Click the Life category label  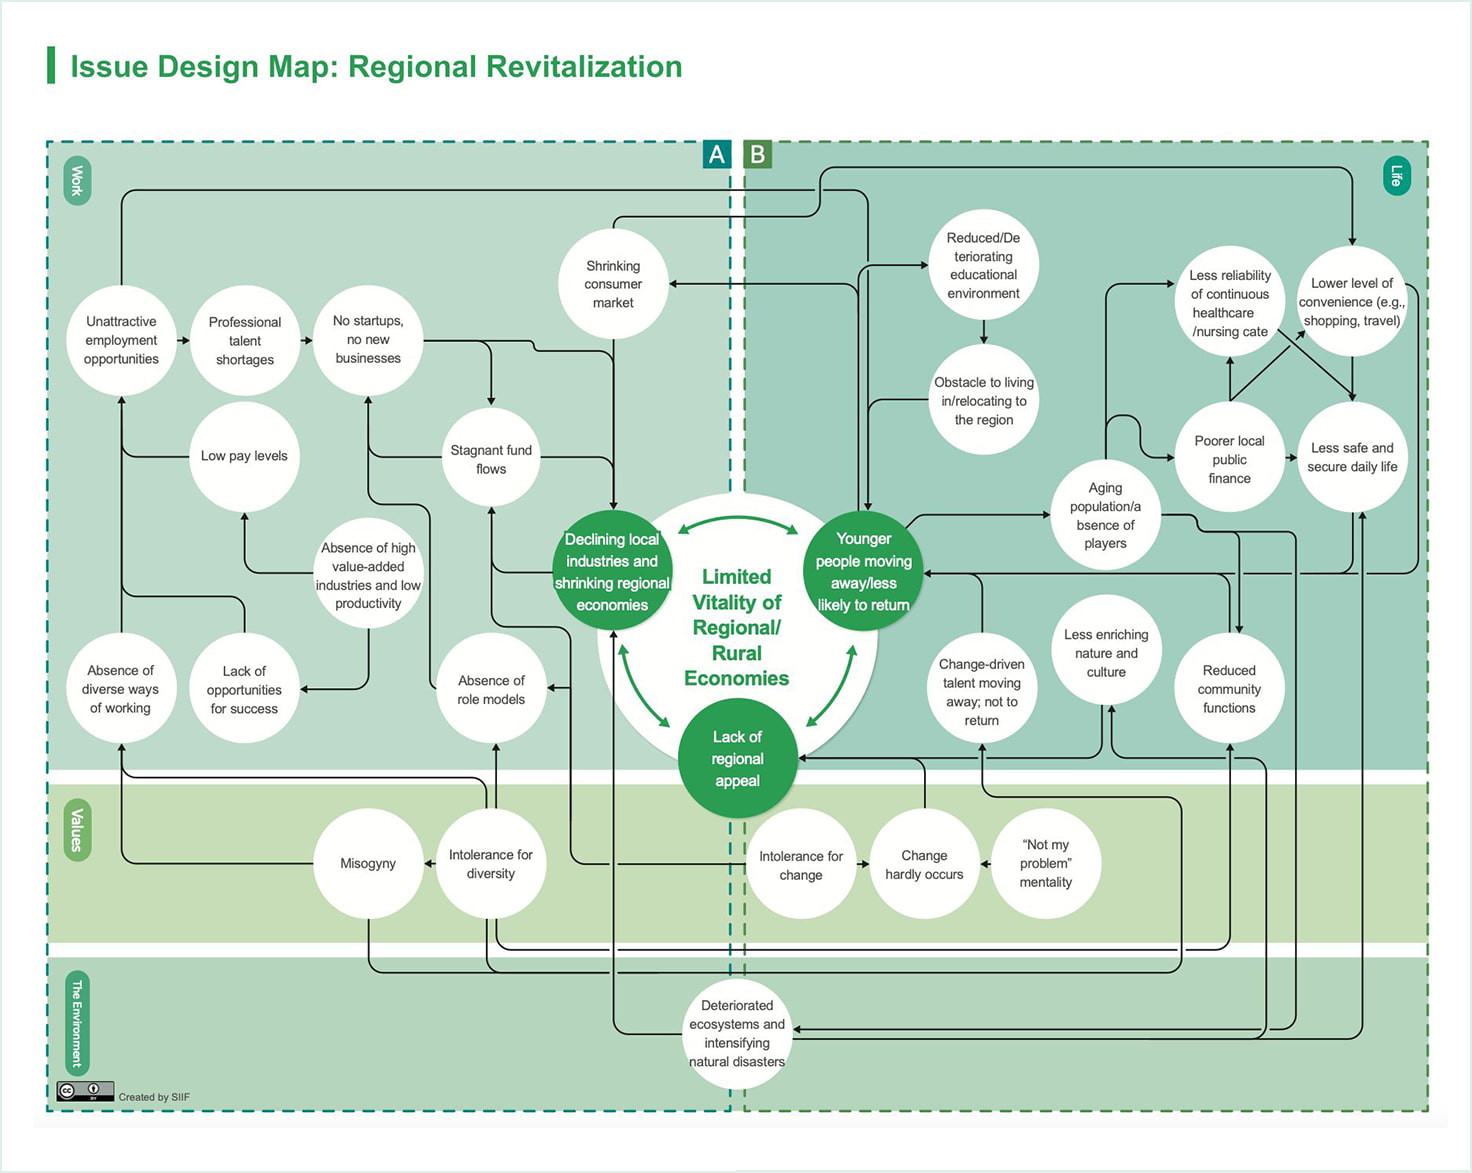[1396, 177]
